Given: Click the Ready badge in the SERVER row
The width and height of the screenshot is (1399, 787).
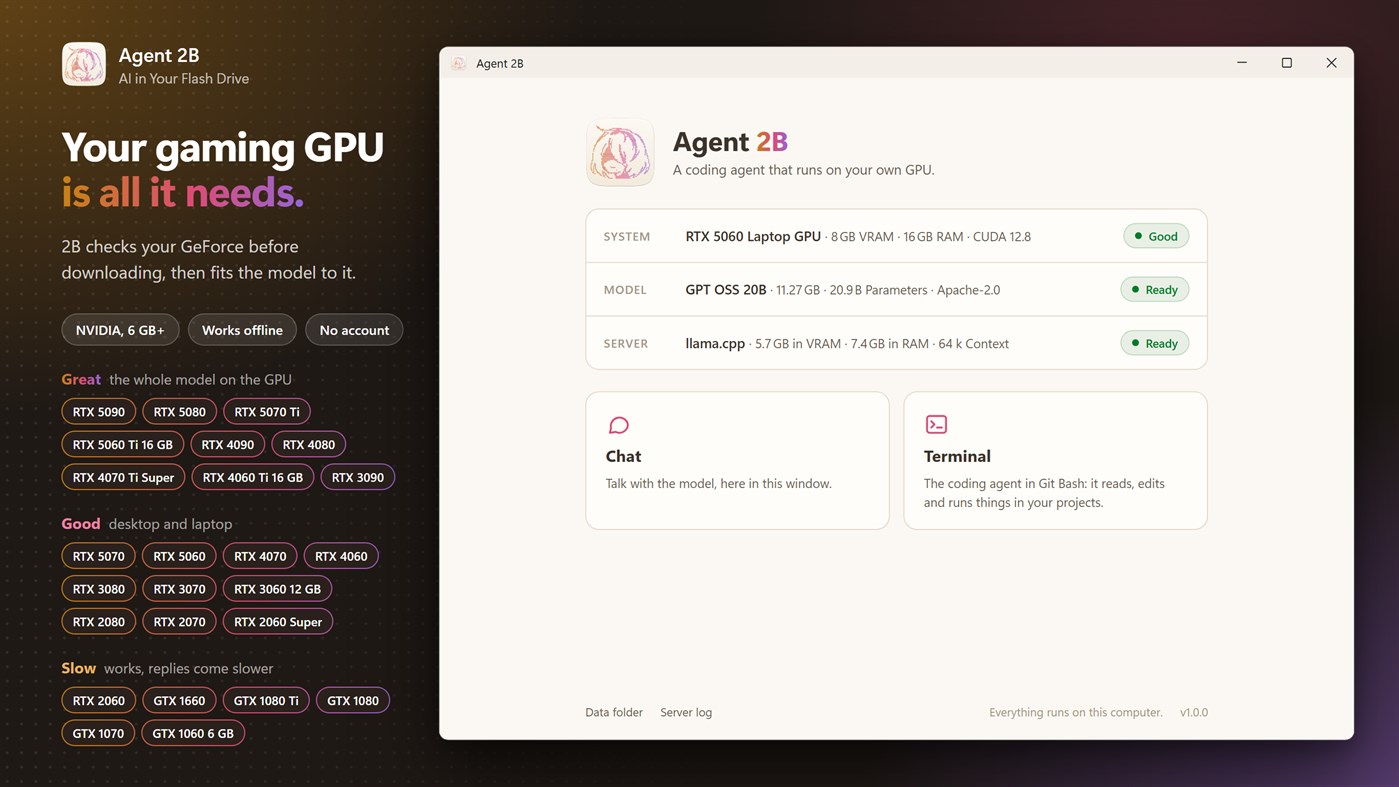Looking at the screenshot, I should [x=1154, y=343].
